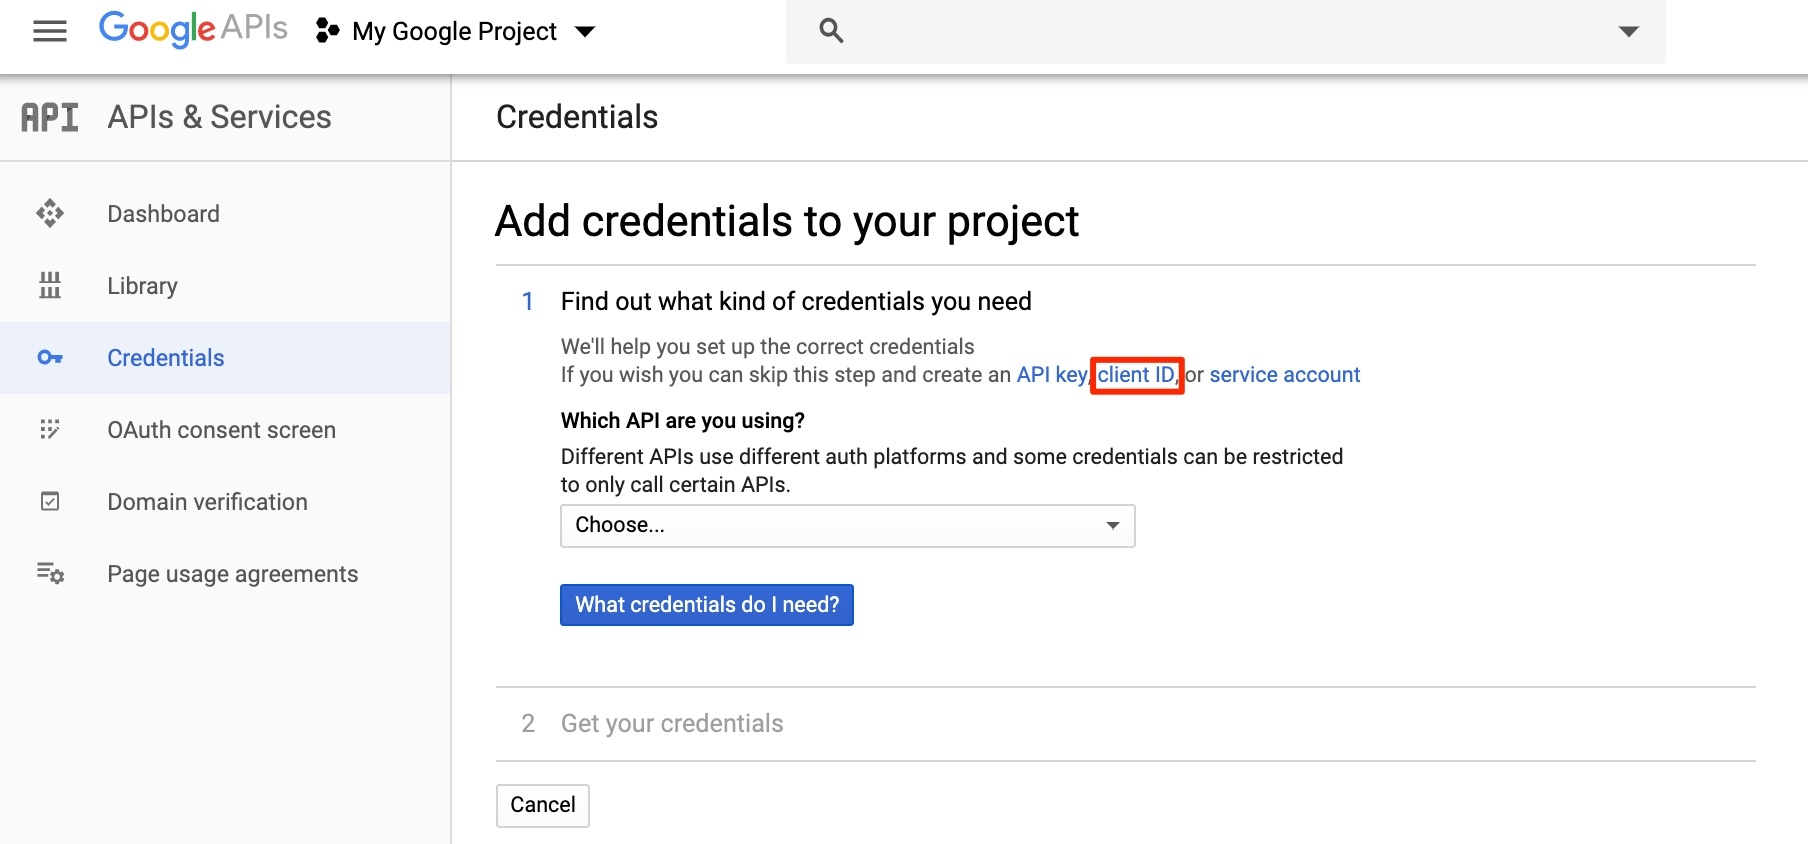Click the Google APIs logo
Image resolution: width=1808 pixels, height=844 pixels.
(x=193, y=30)
